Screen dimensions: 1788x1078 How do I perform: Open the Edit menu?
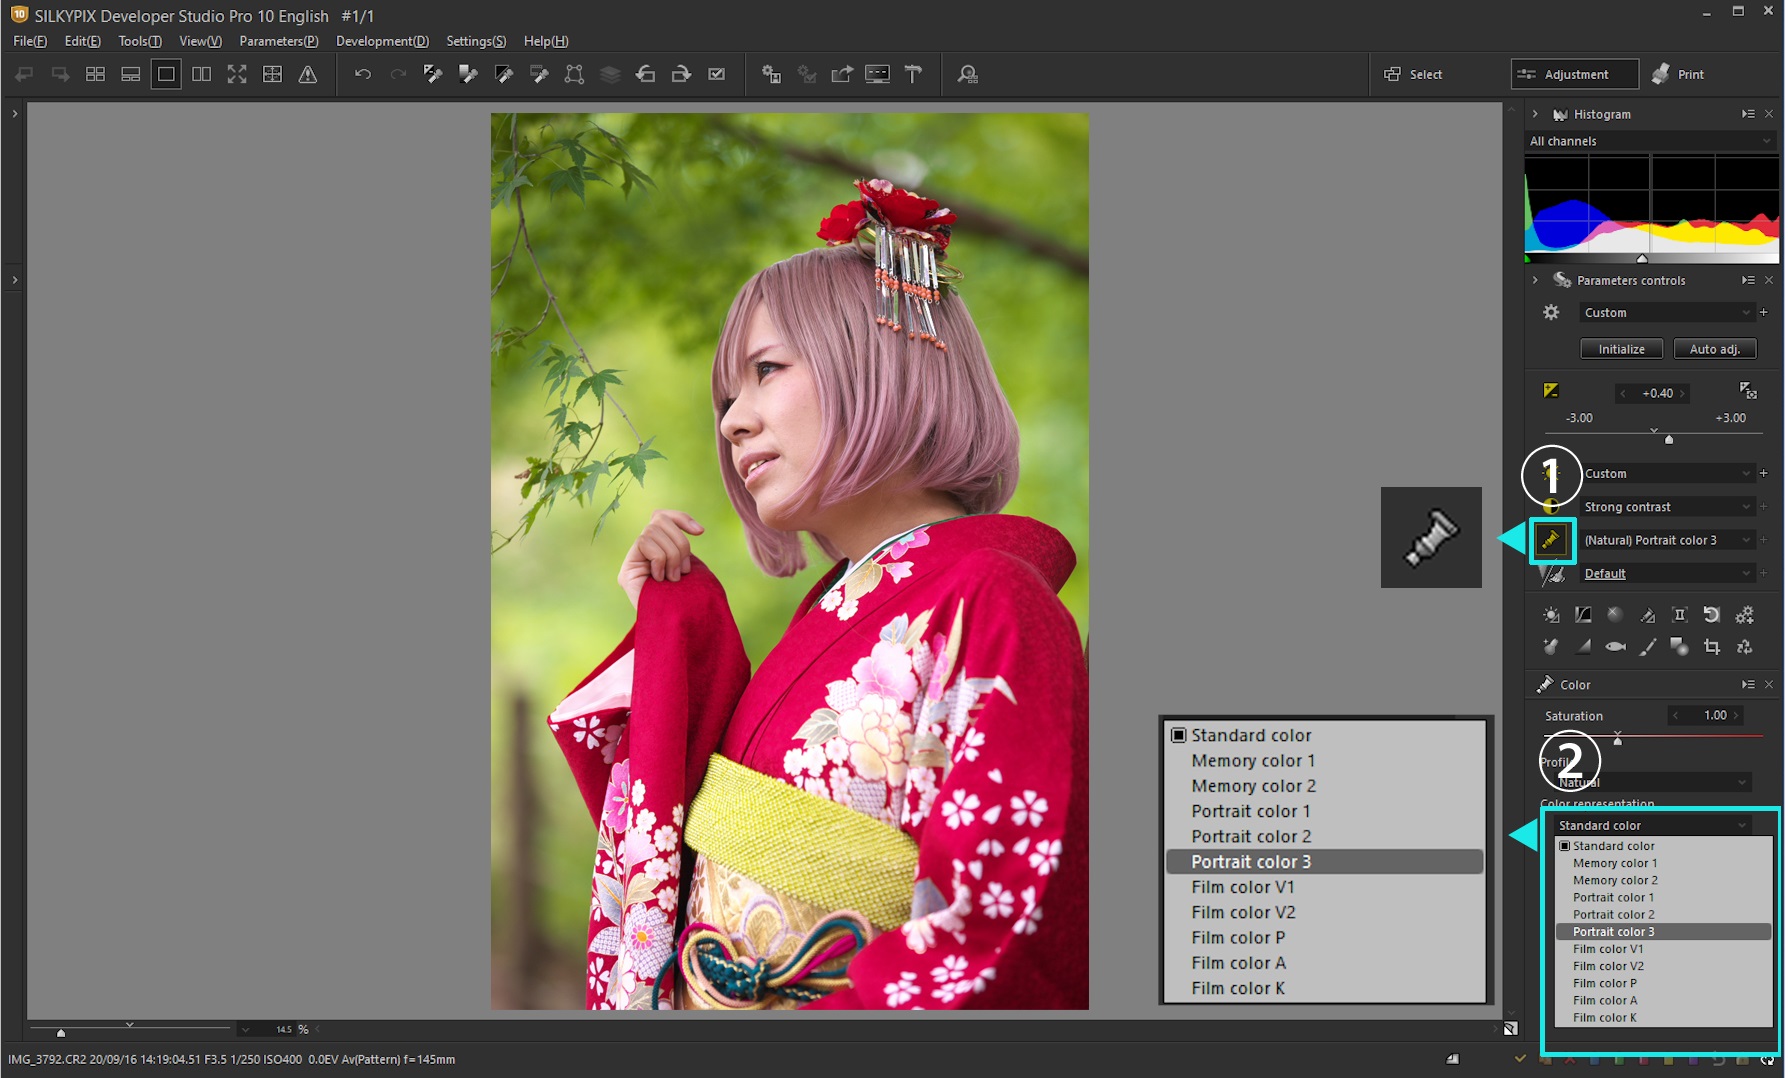[82, 41]
